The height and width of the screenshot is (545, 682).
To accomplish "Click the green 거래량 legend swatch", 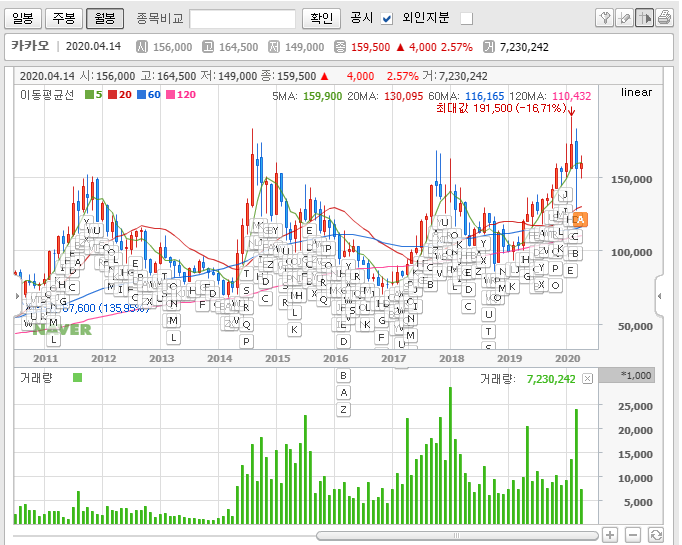I will click(77, 377).
